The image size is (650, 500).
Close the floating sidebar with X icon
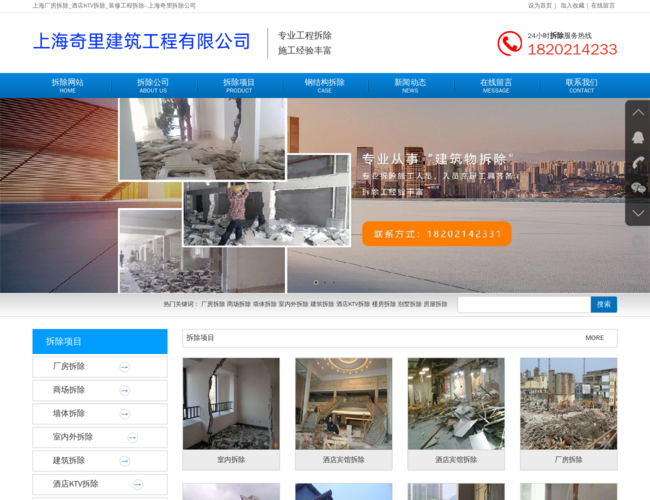point(638,242)
